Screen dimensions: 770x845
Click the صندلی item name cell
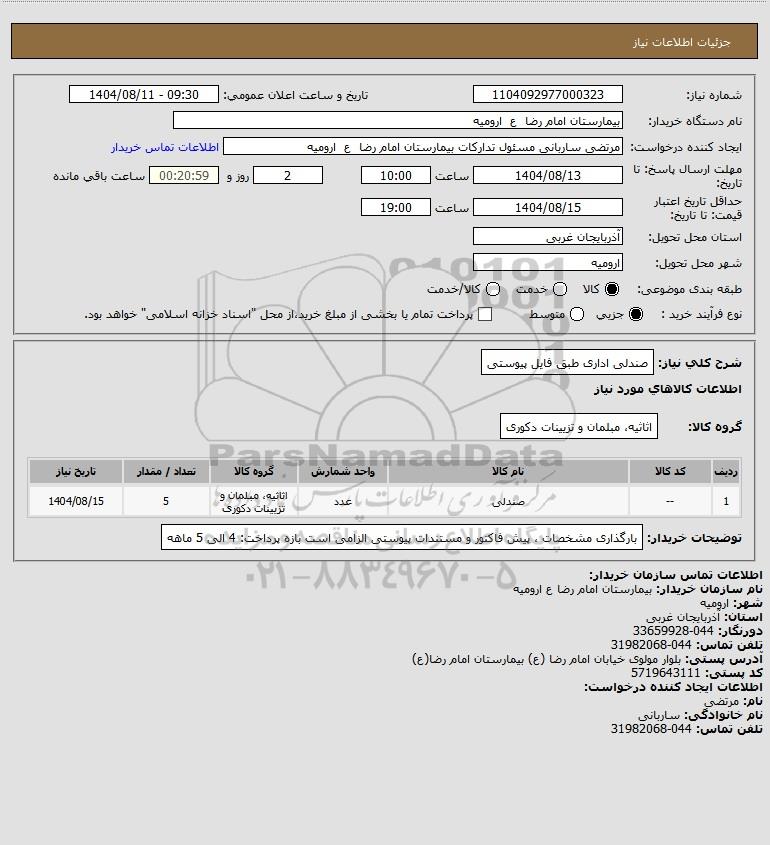[x=508, y=501]
